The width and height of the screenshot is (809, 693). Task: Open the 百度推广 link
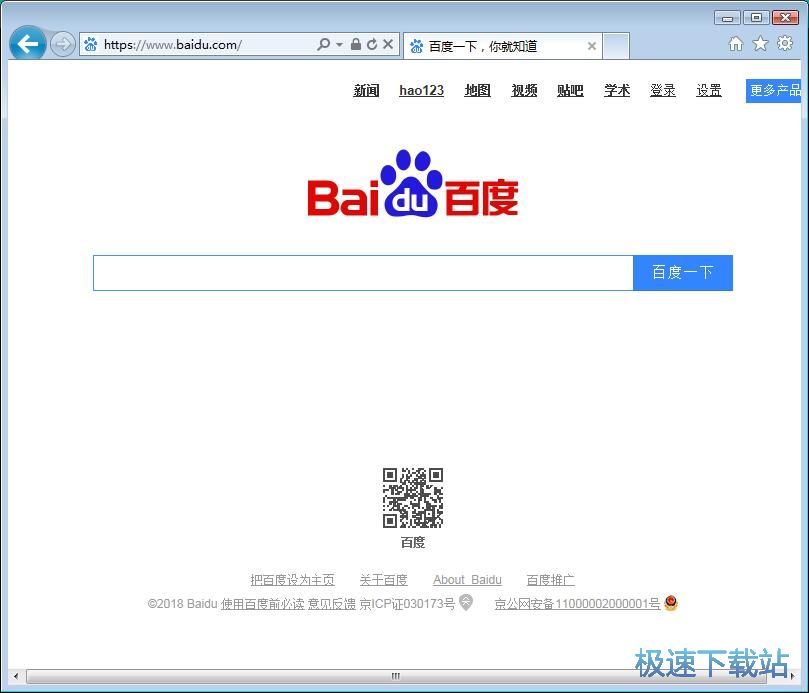click(551, 580)
